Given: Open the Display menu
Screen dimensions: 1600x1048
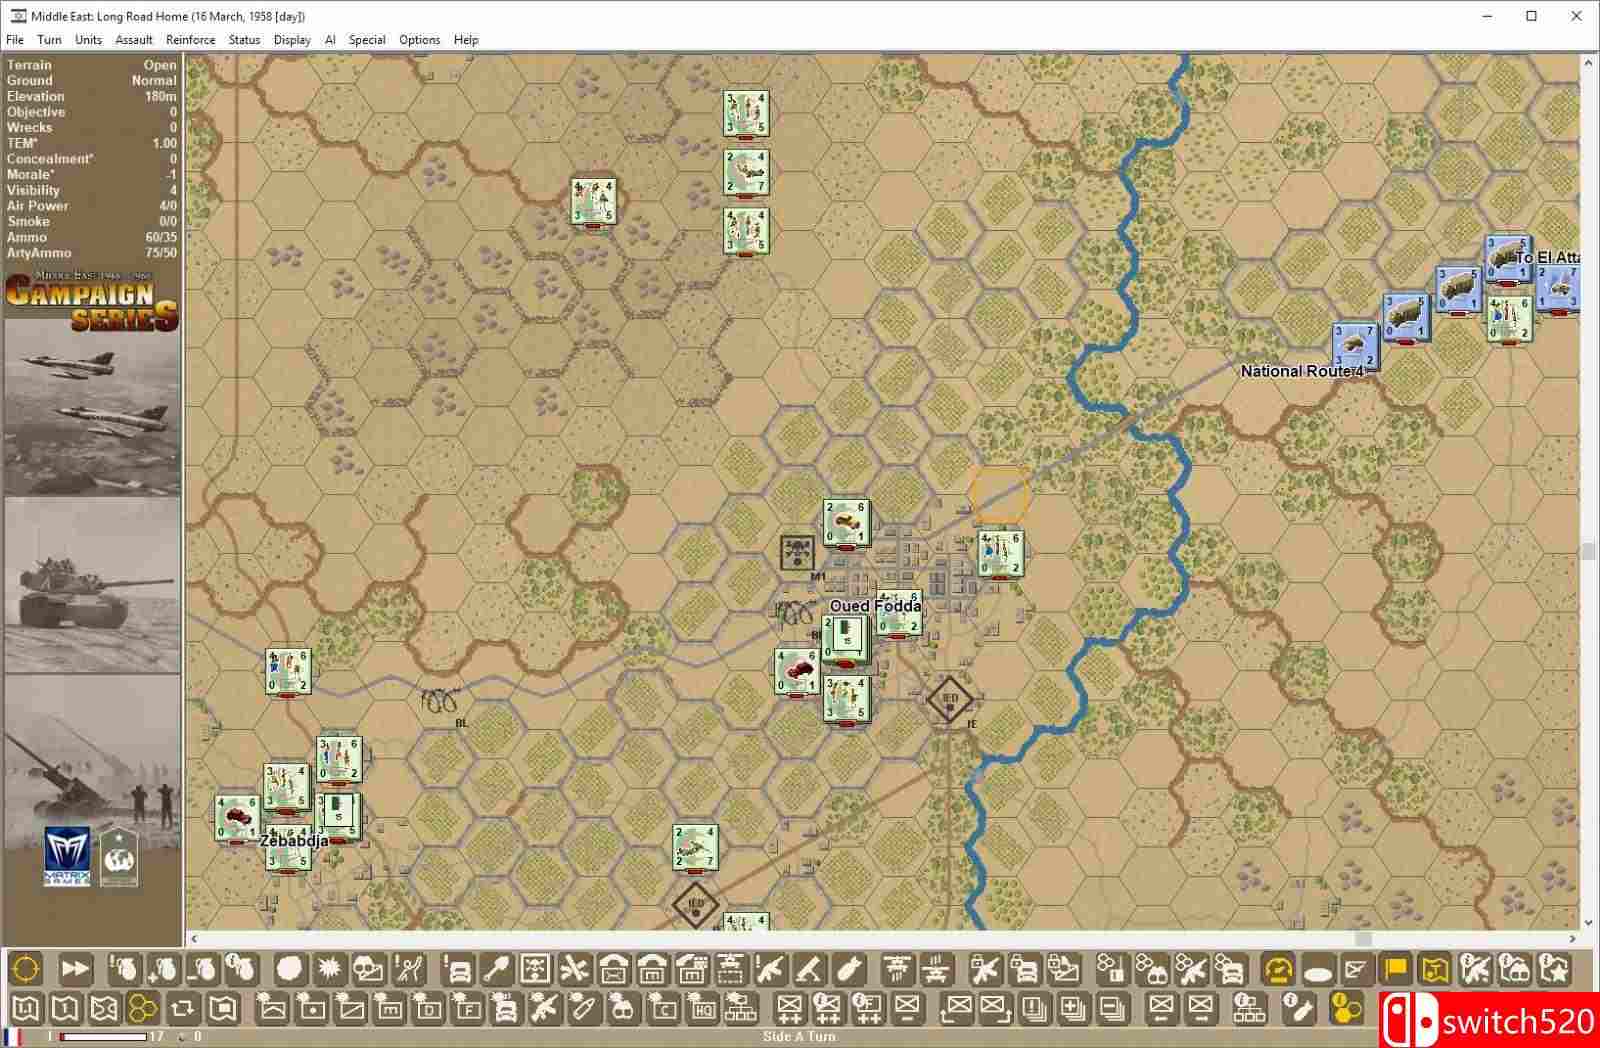Looking at the screenshot, I should click(x=292, y=40).
